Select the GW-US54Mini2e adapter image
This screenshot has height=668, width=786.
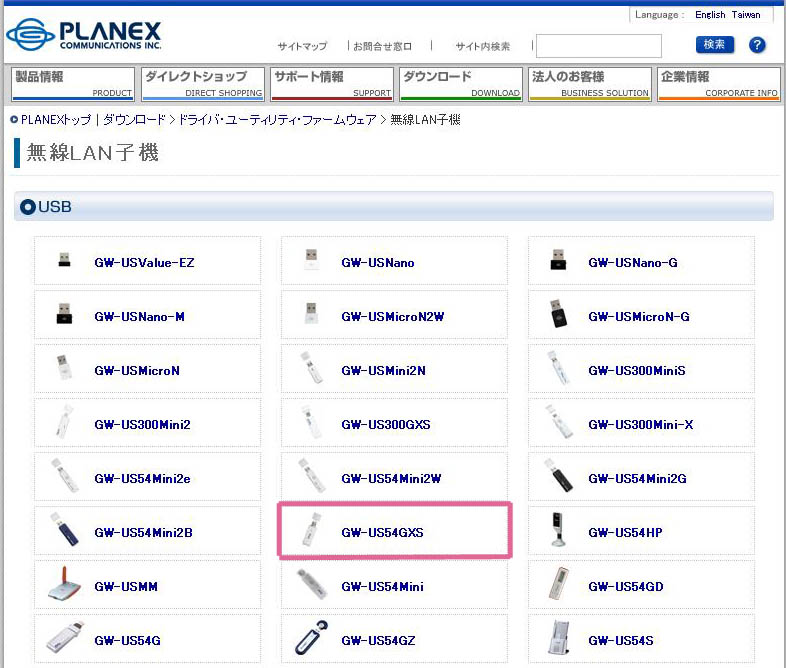pyautogui.click(x=65, y=476)
